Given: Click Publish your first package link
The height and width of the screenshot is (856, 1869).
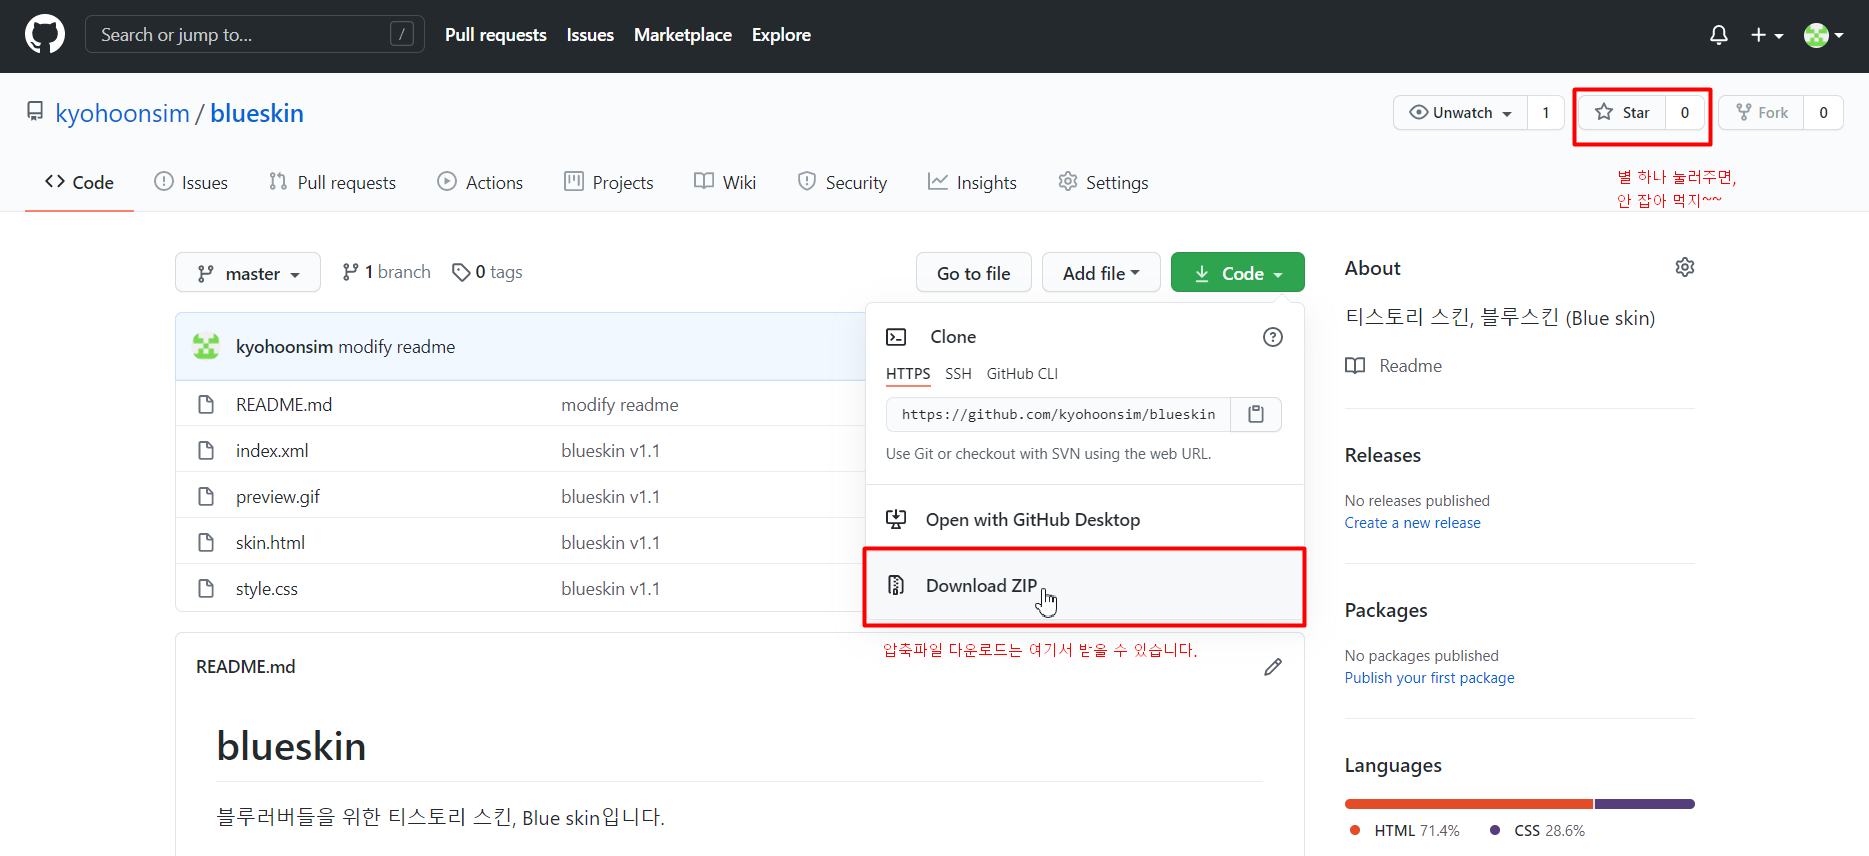Looking at the screenshot, I should click(x=1429, y=678).
